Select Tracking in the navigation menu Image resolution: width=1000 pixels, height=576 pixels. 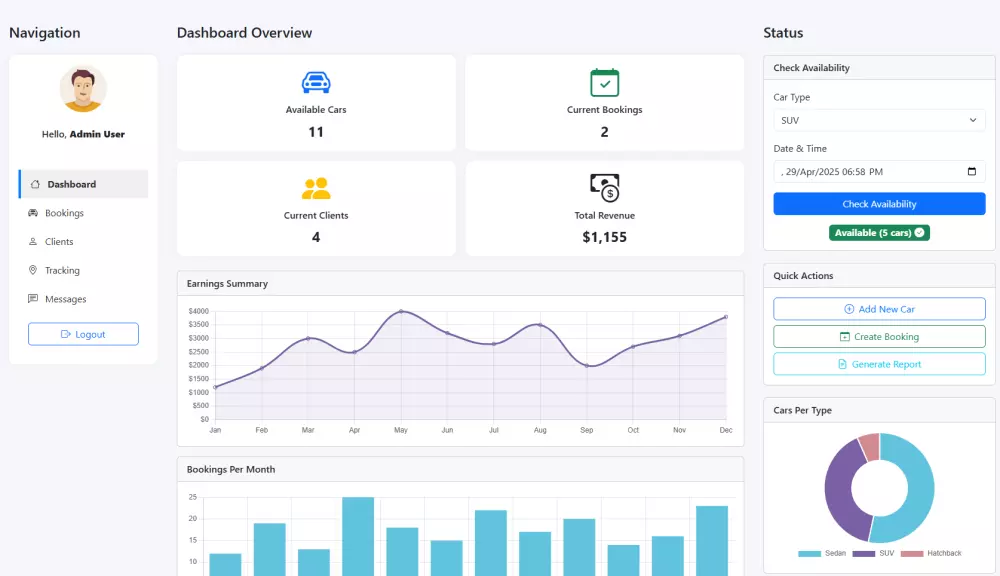[x=84, y=270]
